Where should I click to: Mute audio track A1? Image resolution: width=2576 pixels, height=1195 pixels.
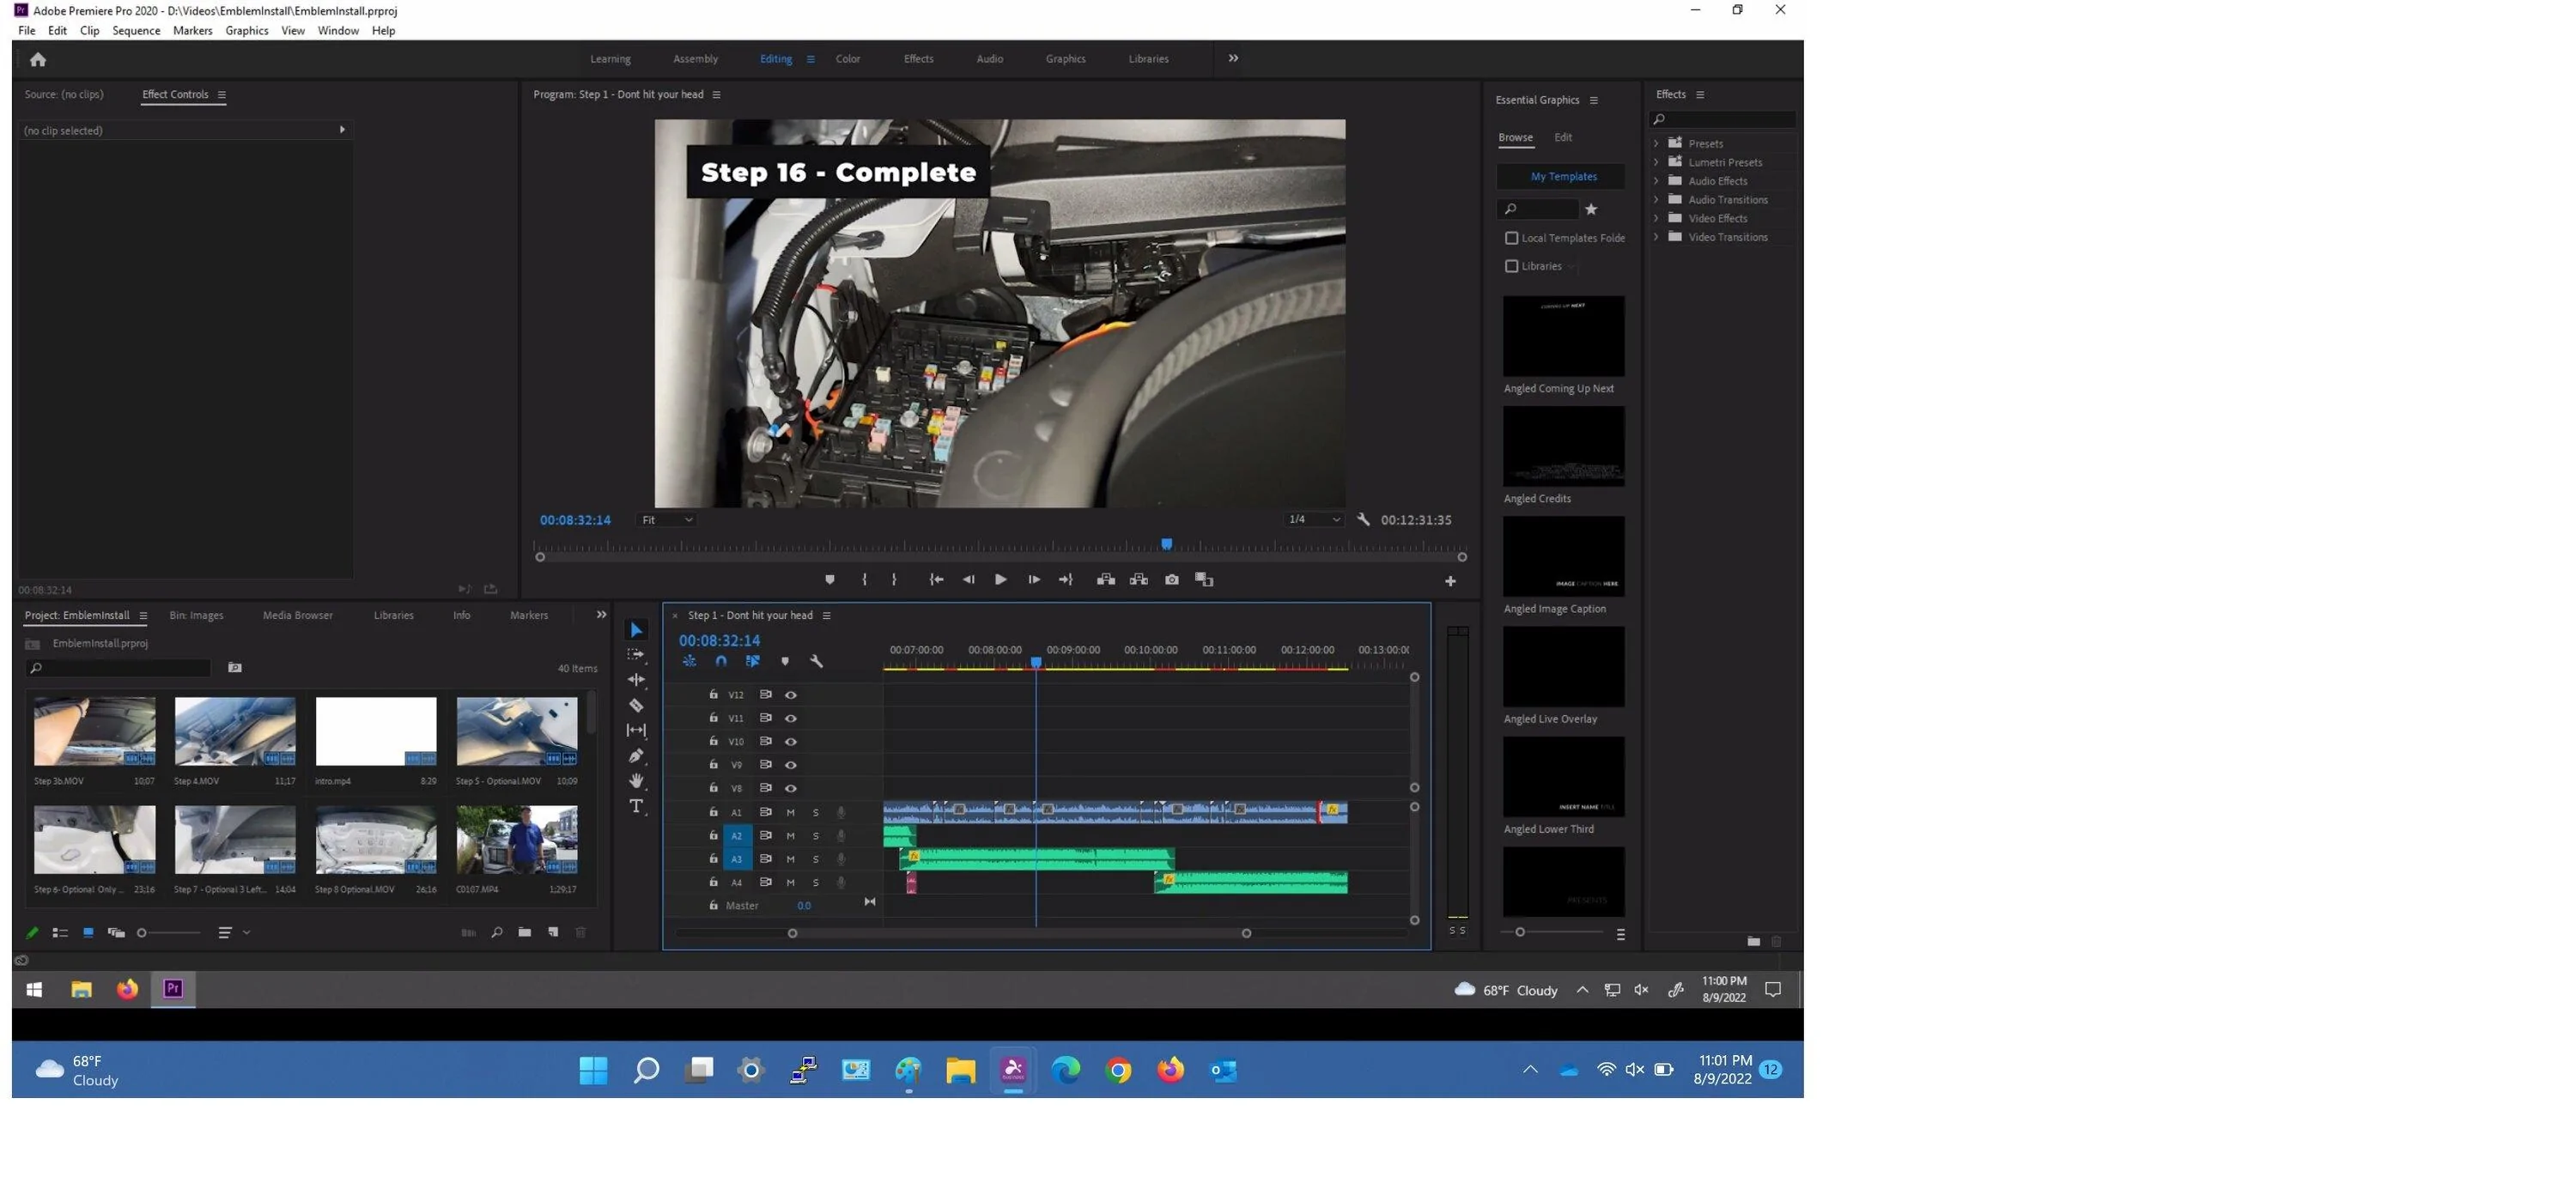pos(790,812)
